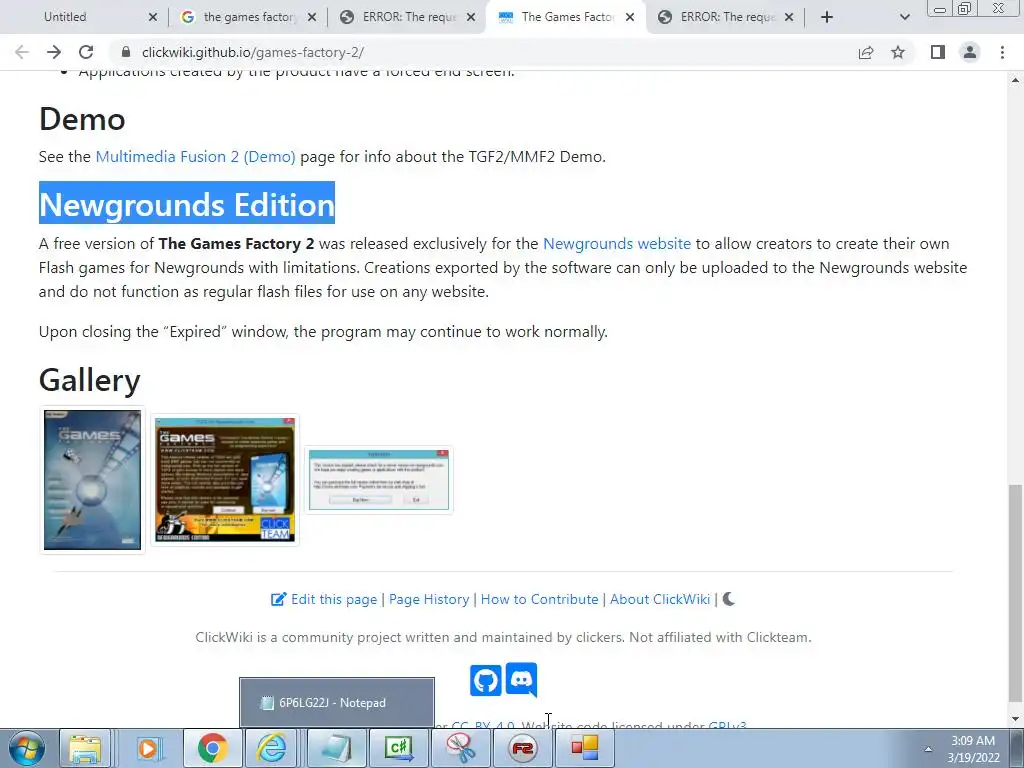
Task: Switch to the Untitled tab
Action: coord(82,17)
